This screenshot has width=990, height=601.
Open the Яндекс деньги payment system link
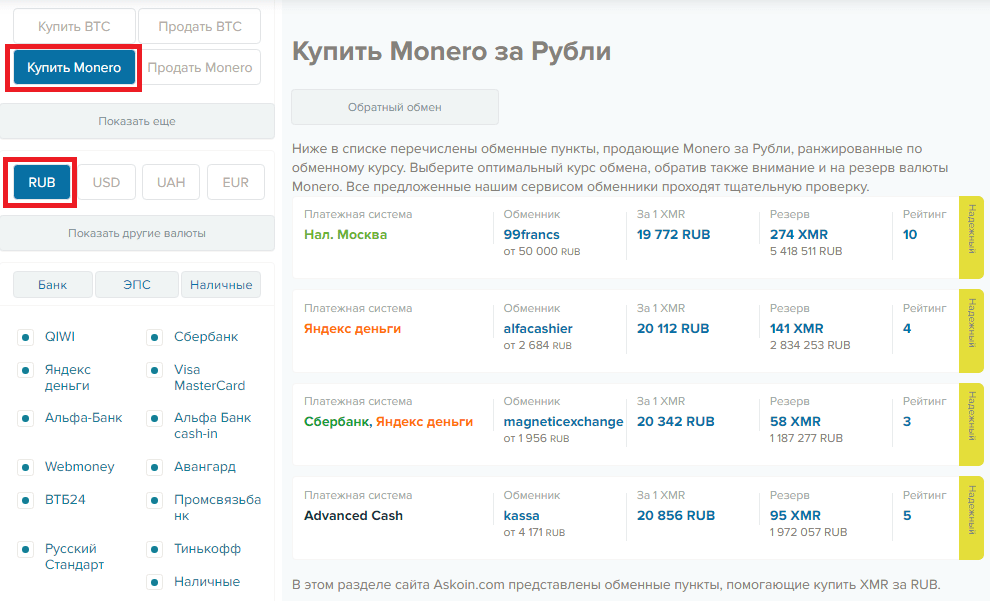coord(352,328)
